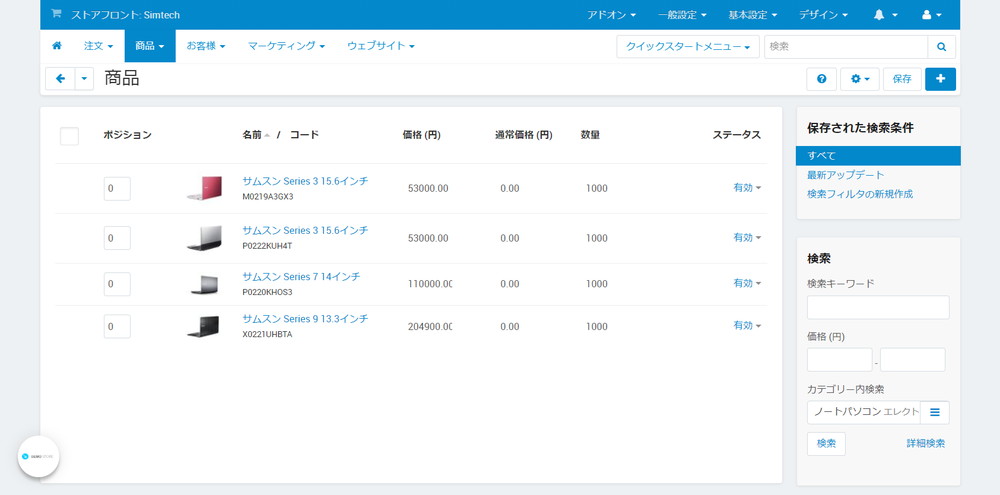This screenshot has height=495, width=1000.
Task: Open サムスン Series 9 13.3インチ product link
Action: pyautogui.click(x=305, y=319)
